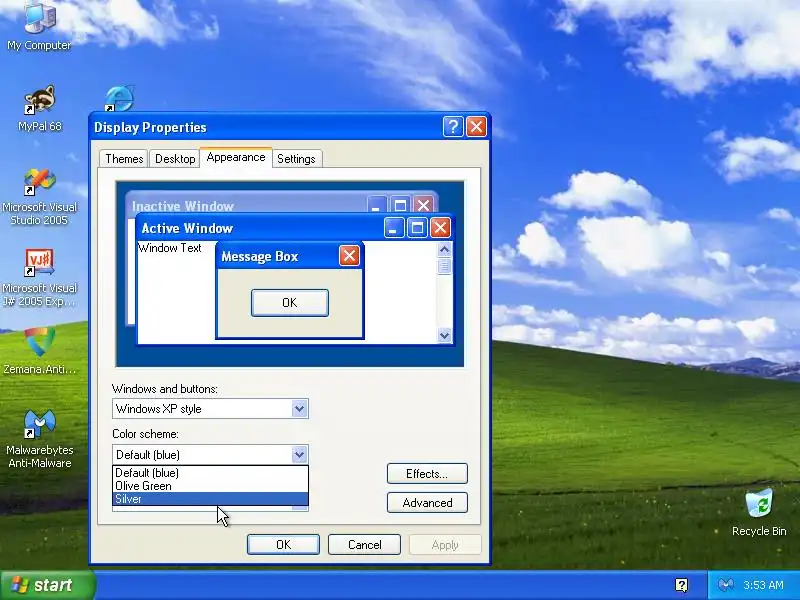Cancel the Display Properties dialog
The width and height of the screenshot is (800, 600).
(x=364, y=544)
